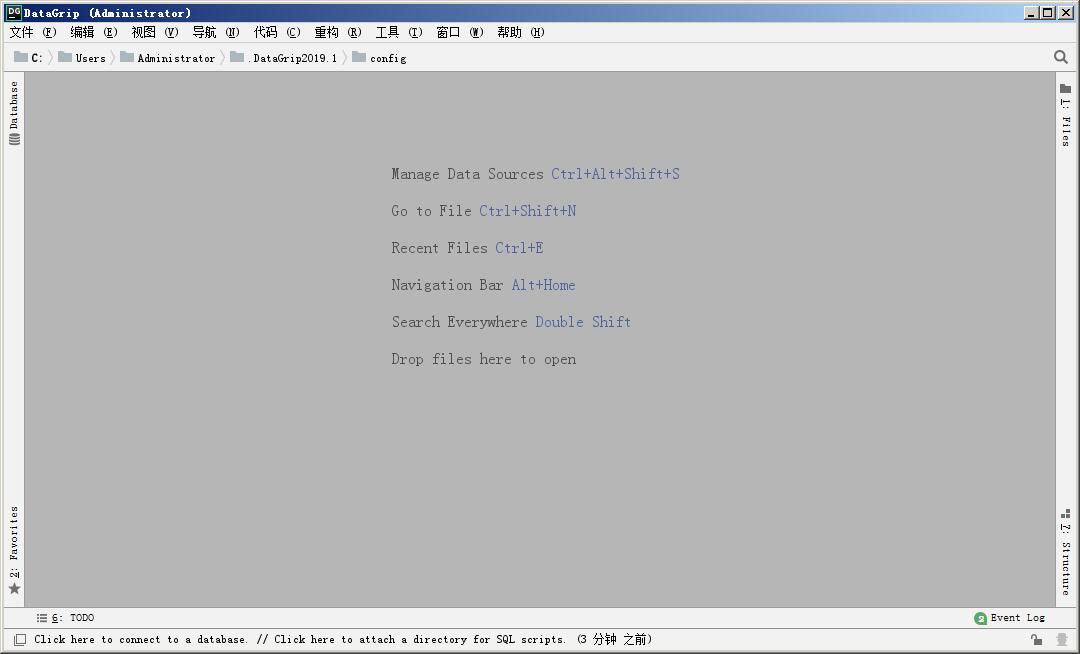Select the C: drive breadcrumb
Image resolution: width=1080 pixels, height=654 pixels.
click(28, 58)
